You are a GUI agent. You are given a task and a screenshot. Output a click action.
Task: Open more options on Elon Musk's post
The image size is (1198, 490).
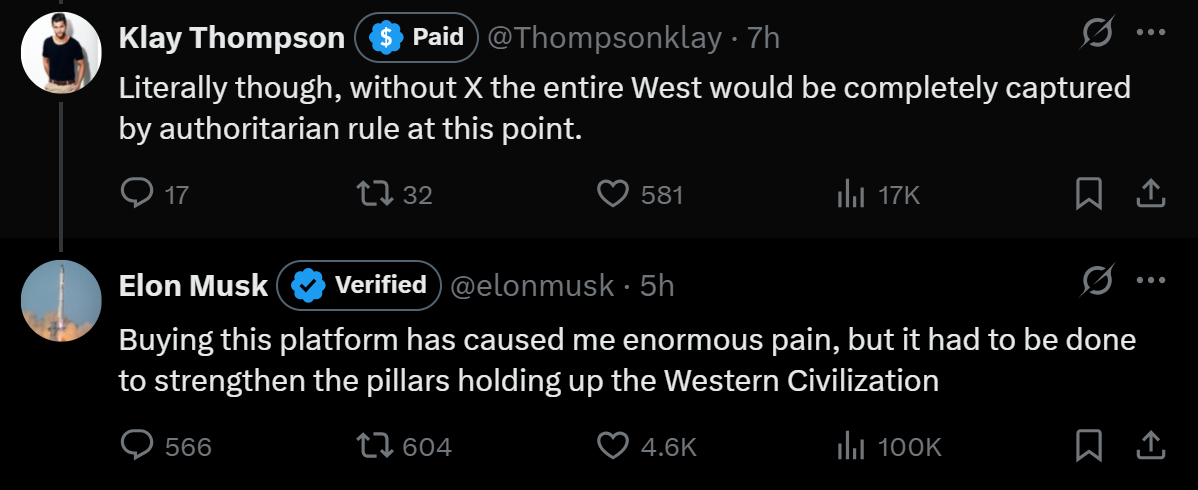click(x=1151, y=285)
